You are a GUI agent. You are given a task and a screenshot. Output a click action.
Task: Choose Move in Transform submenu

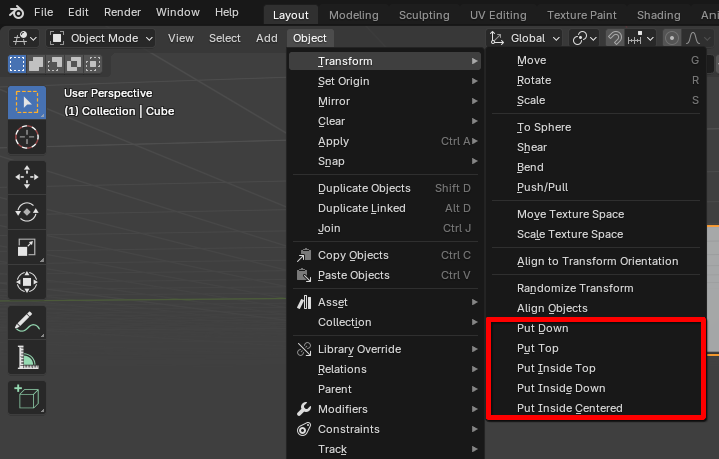point(596,60)
